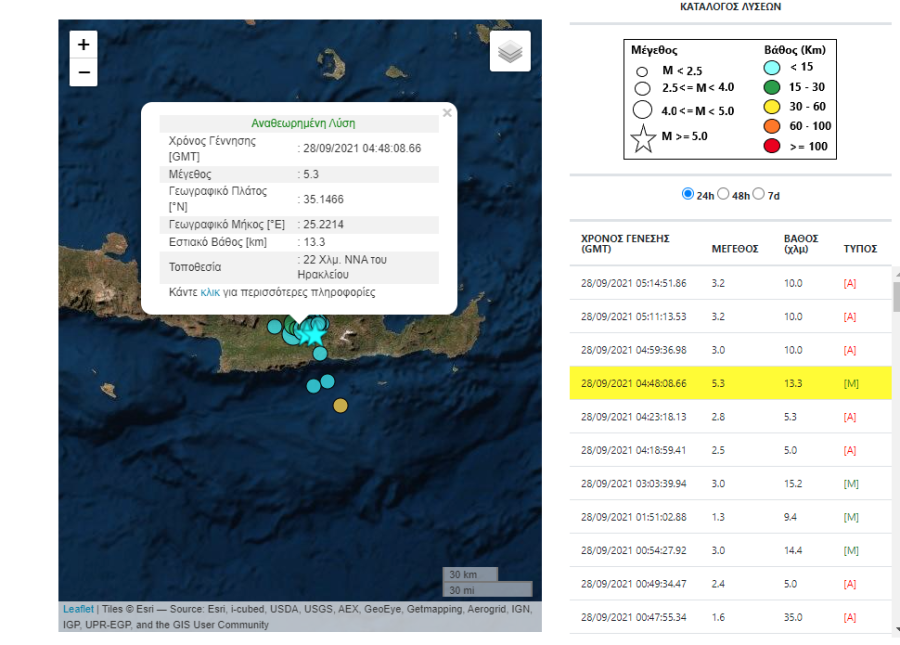Select the 05:11:13.53 earthquake row
Viewport: 900px width, 645px height.
(x=730, y=316)
